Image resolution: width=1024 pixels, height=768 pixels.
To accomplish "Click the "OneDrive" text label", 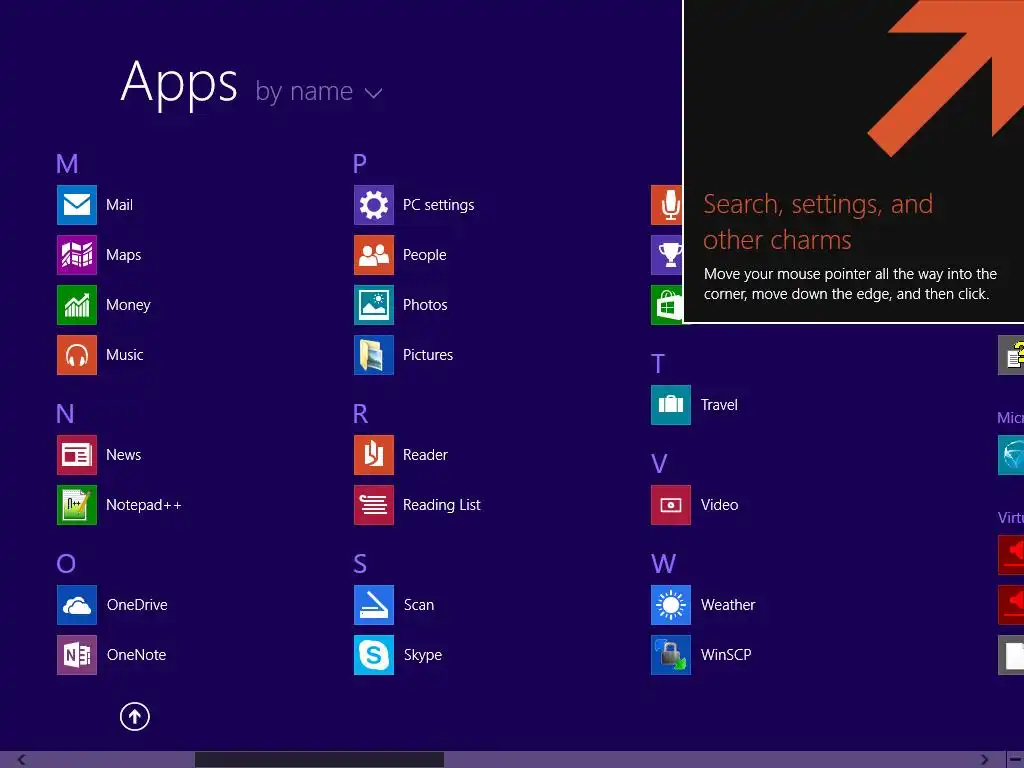I will (137, 605).
